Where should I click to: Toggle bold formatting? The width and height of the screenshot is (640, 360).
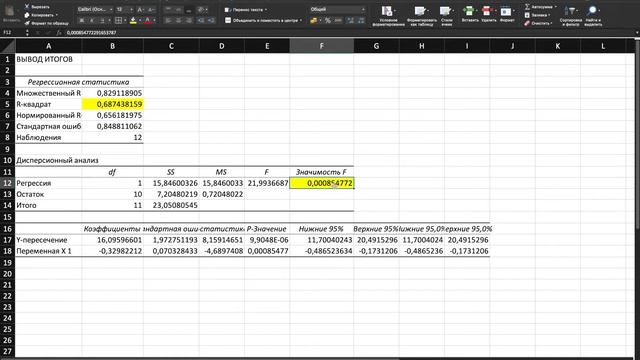click(x=82, y=20)
